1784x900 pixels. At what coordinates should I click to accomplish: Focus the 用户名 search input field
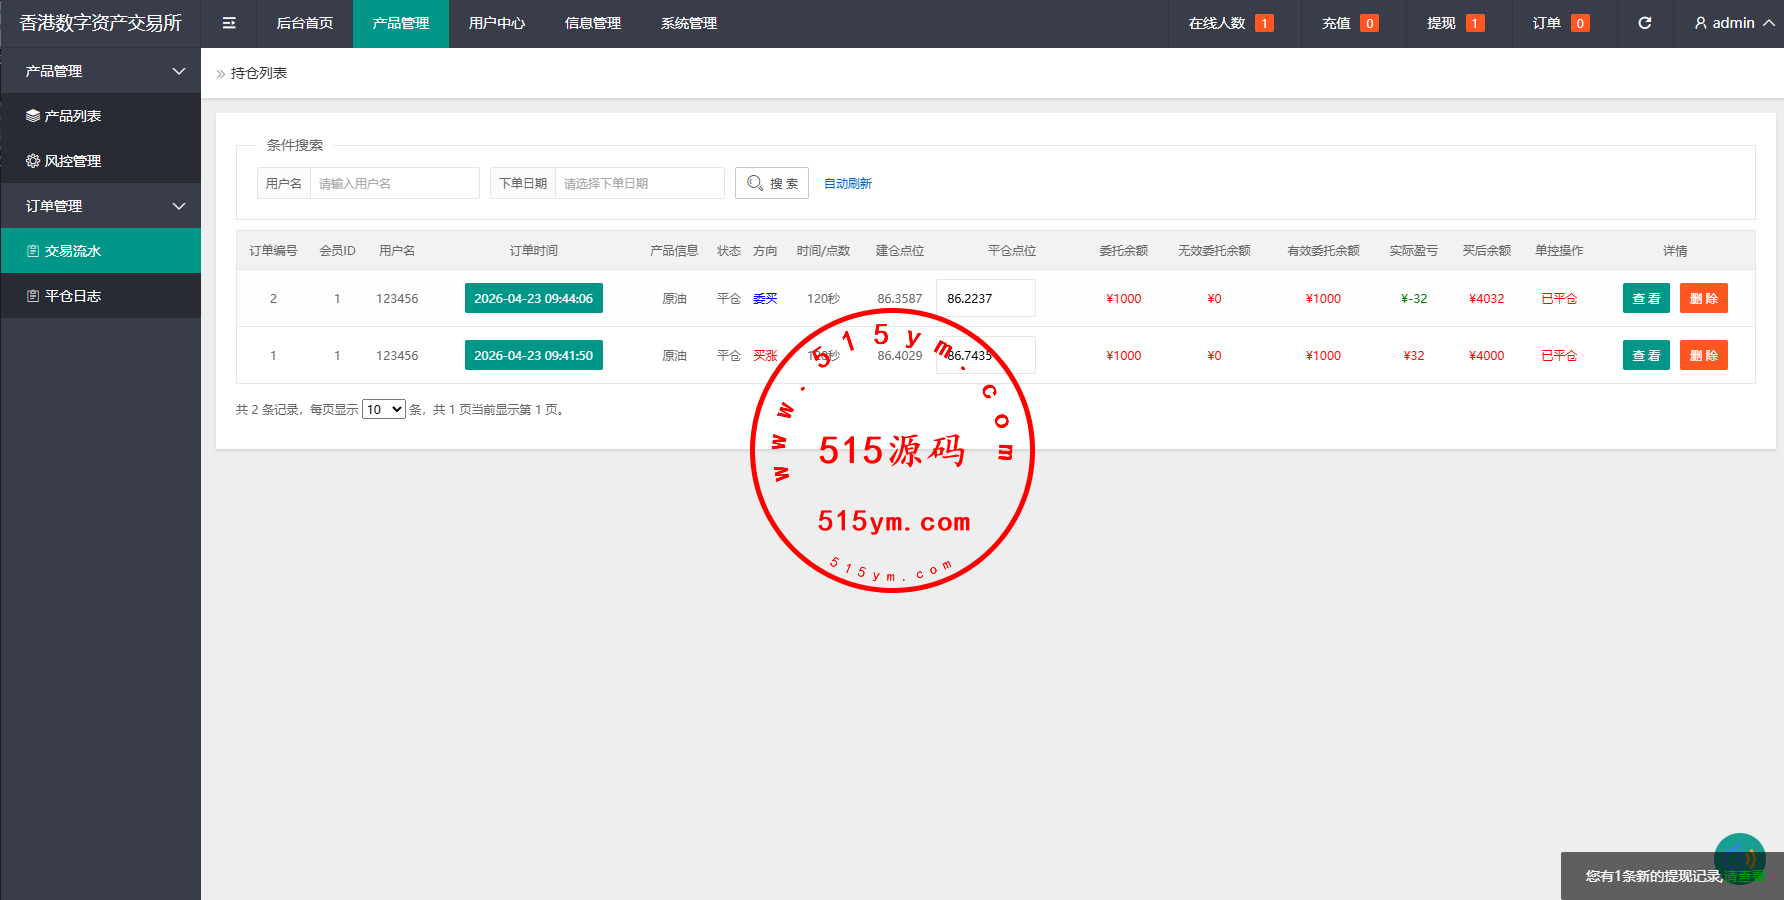tap(394, 183)
